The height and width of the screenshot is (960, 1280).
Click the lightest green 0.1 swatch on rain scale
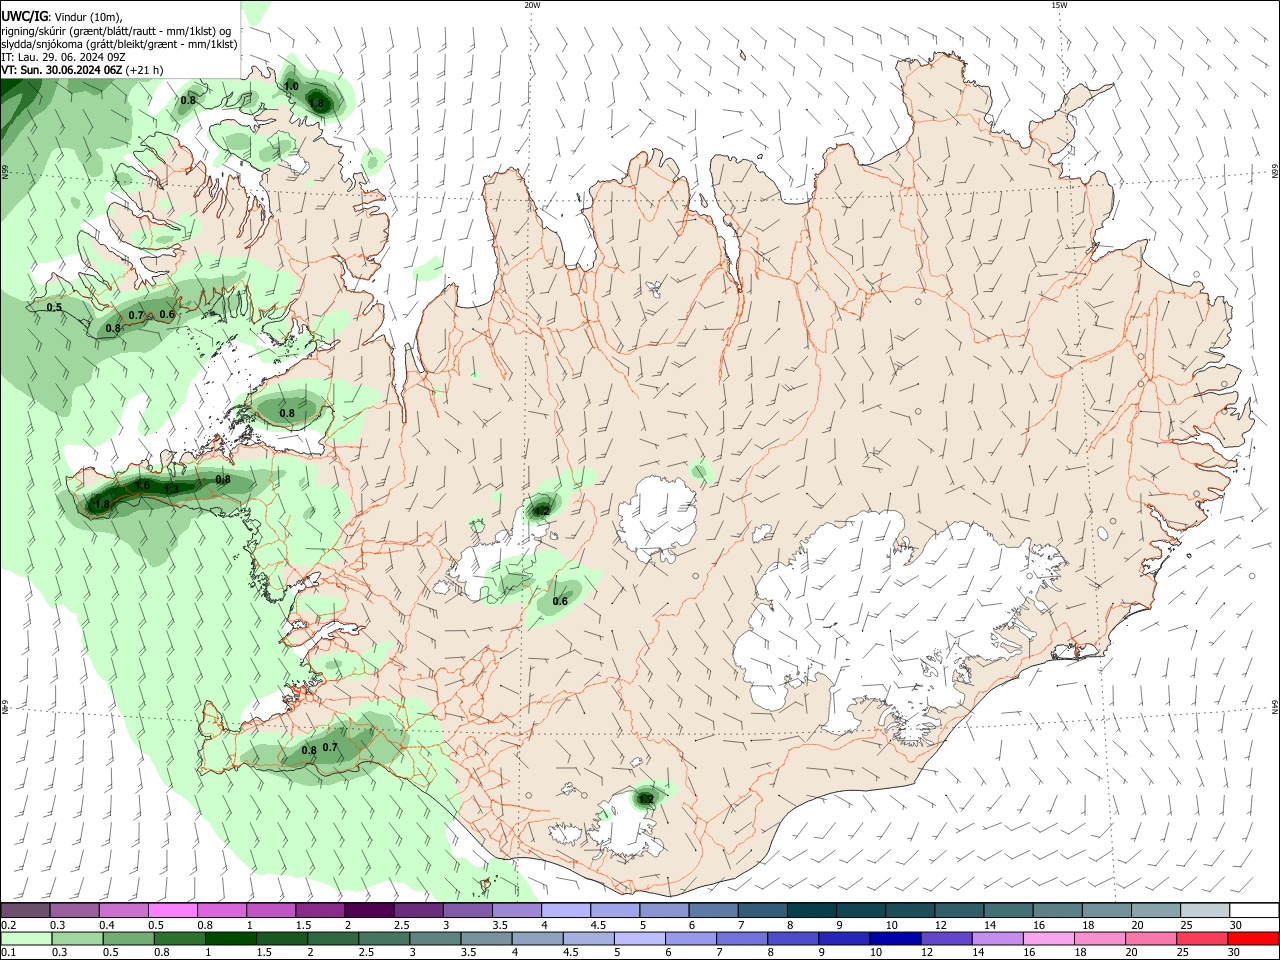click(x=26, y=938)
